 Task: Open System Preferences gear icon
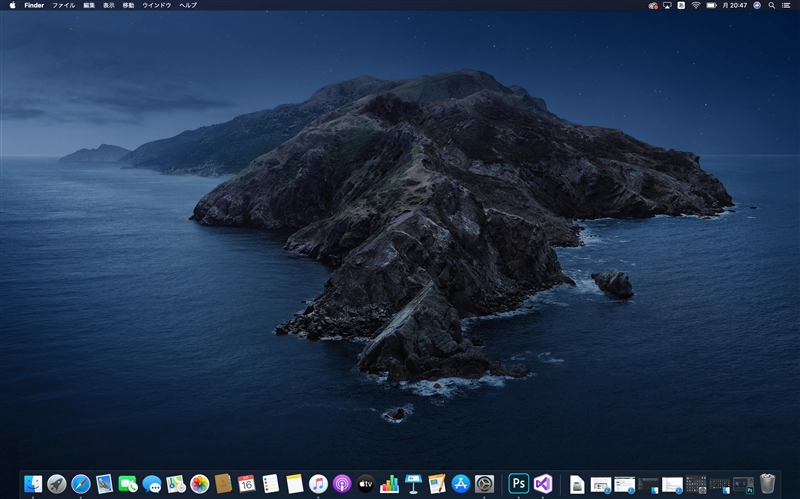pos(484,484)
